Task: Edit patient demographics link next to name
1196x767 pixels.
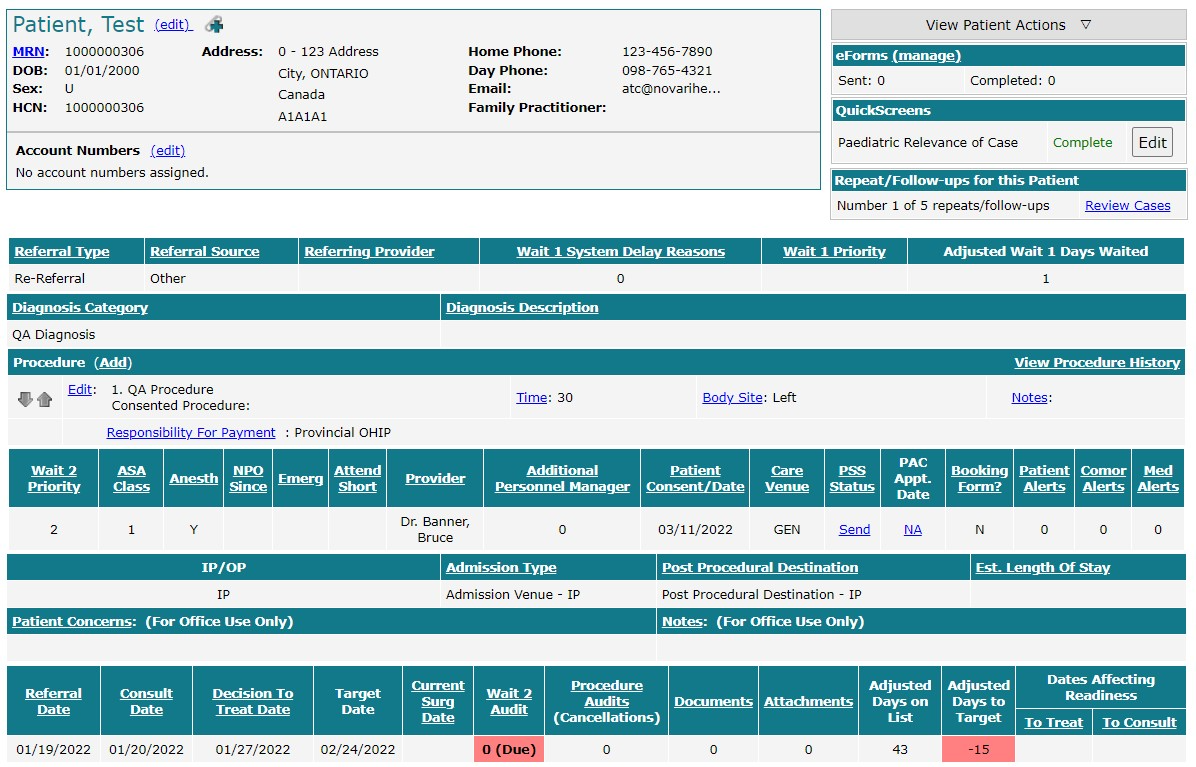Action: [x=173, y=25]
